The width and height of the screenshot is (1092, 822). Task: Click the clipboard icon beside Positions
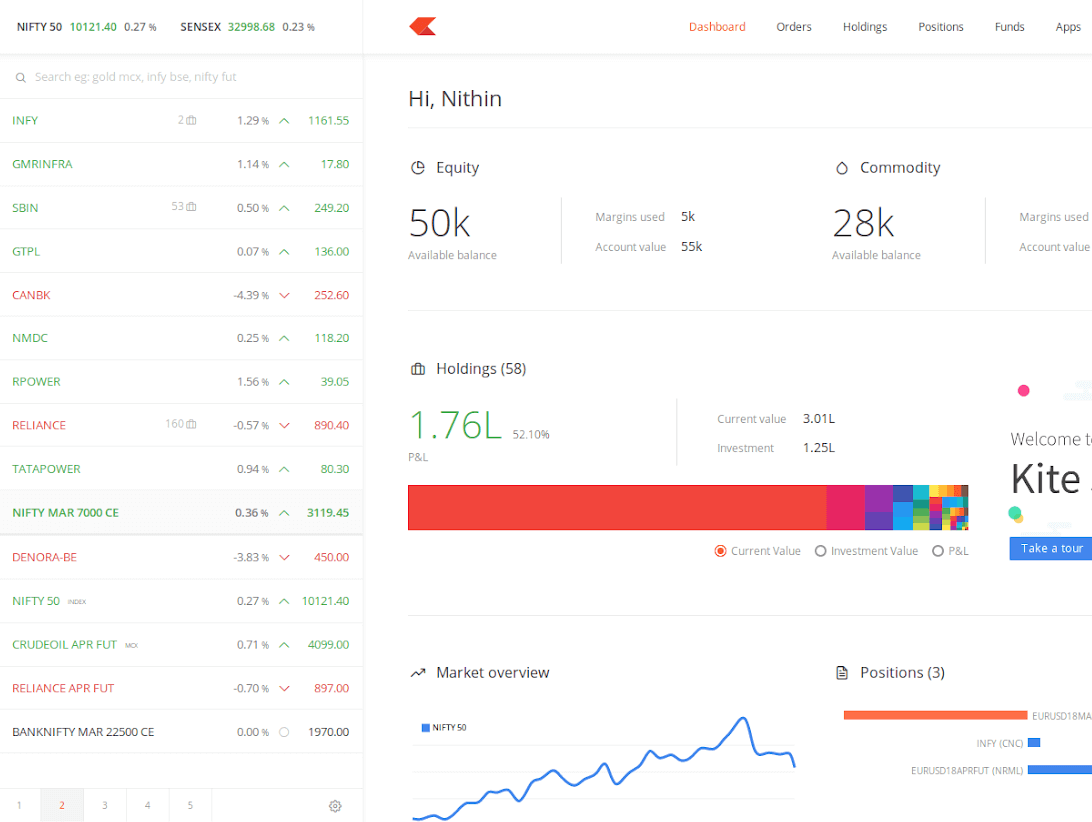tap(841, 672)
